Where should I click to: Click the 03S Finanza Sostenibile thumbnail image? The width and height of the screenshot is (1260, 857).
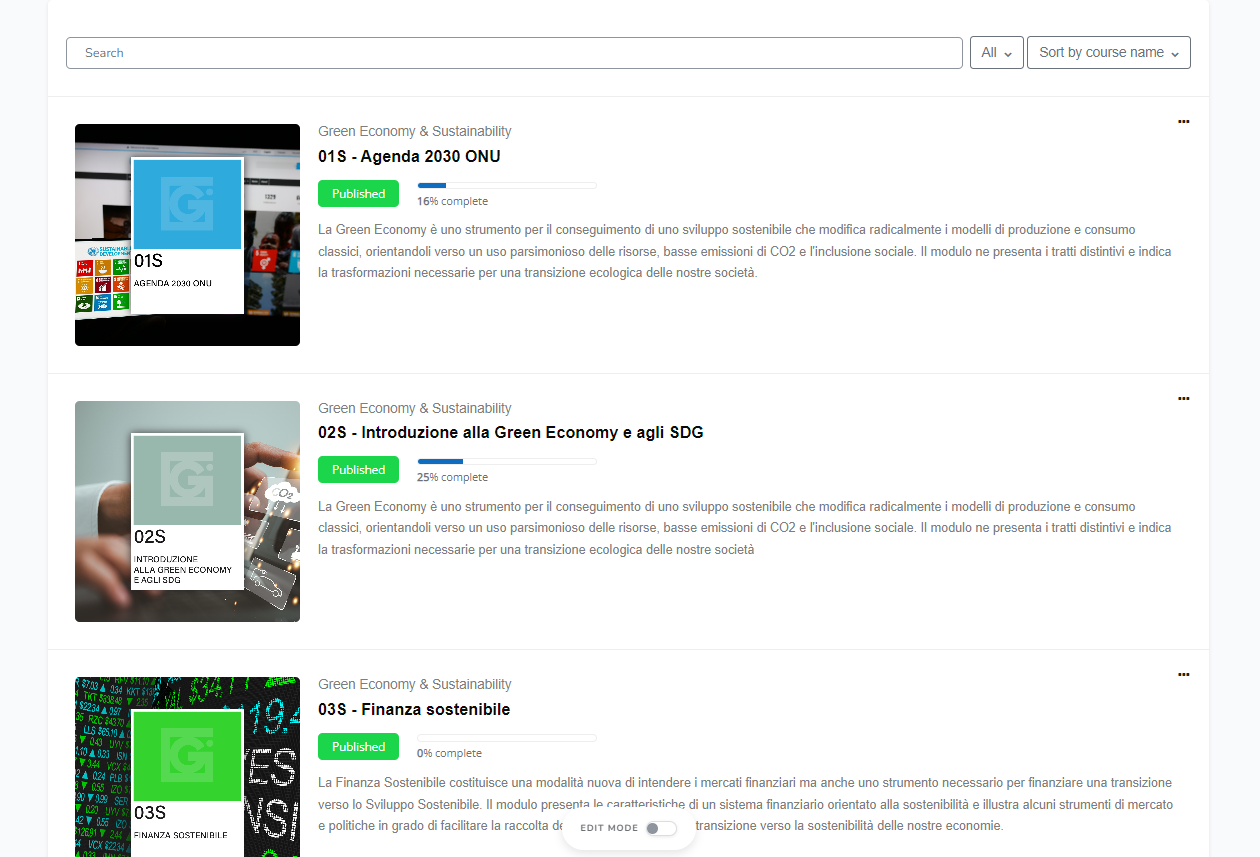pyautogui.click(x=187, y=767)
